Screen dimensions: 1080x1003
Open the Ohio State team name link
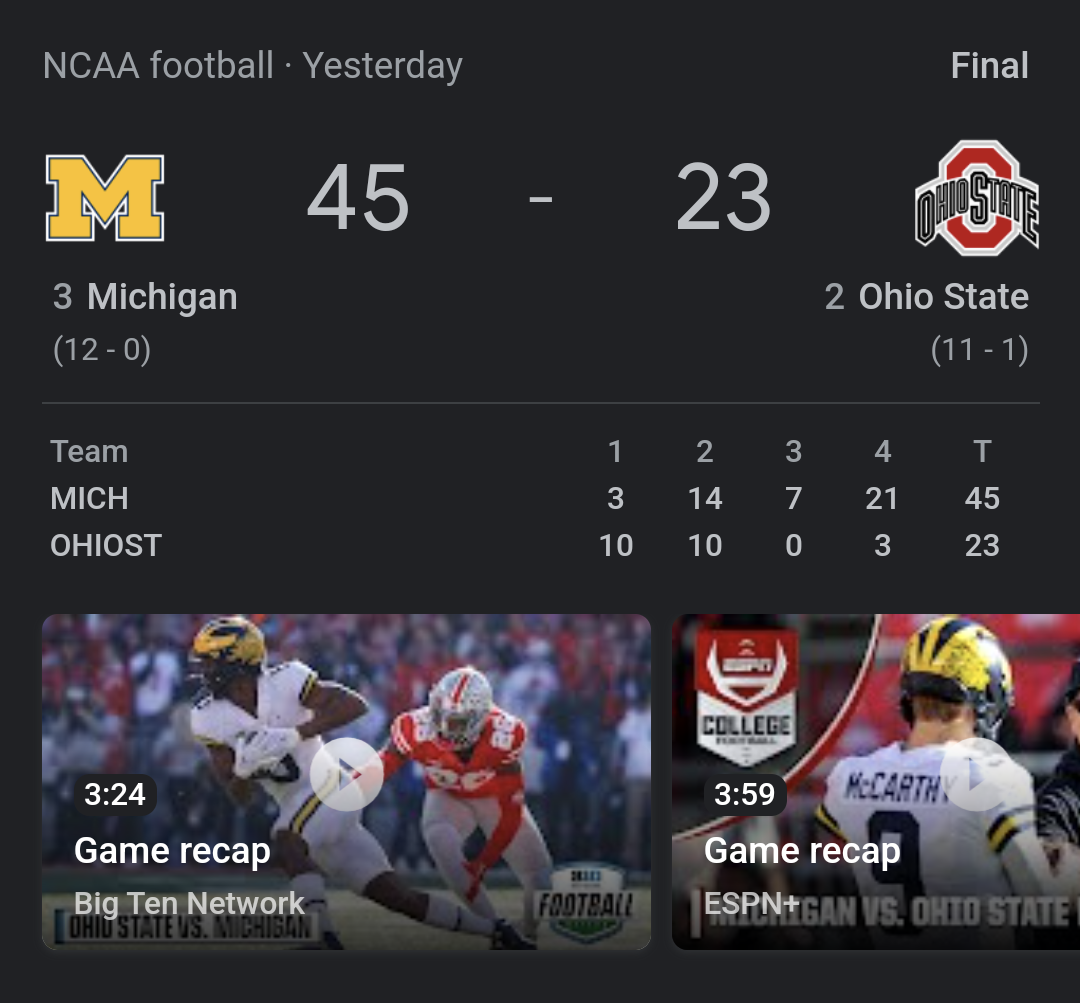[943, 297]
